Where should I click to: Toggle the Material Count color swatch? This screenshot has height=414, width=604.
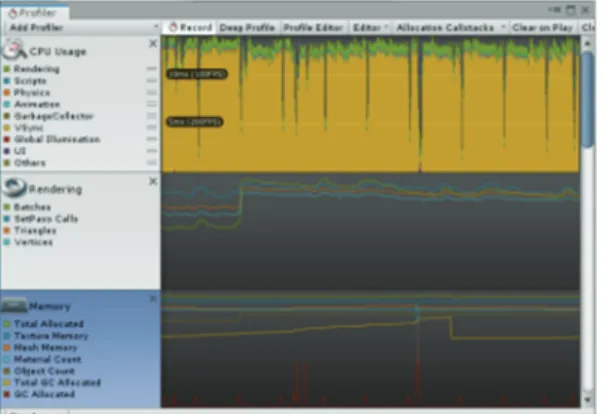pos(7,359)
